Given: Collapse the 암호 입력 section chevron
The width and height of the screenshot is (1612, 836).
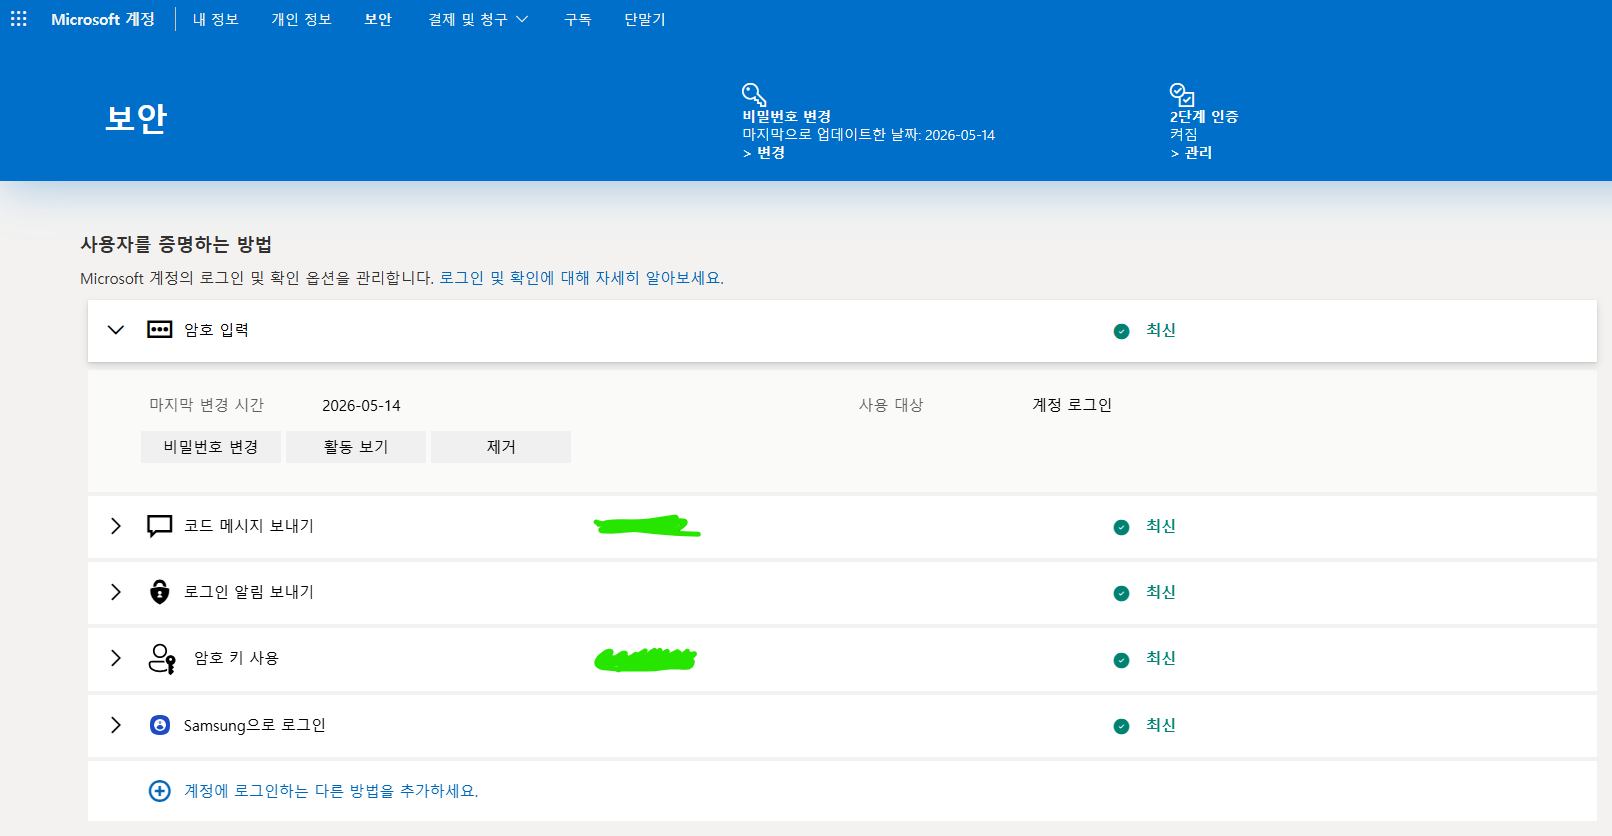Looking at the screenshot, I should tap(116, 330).
